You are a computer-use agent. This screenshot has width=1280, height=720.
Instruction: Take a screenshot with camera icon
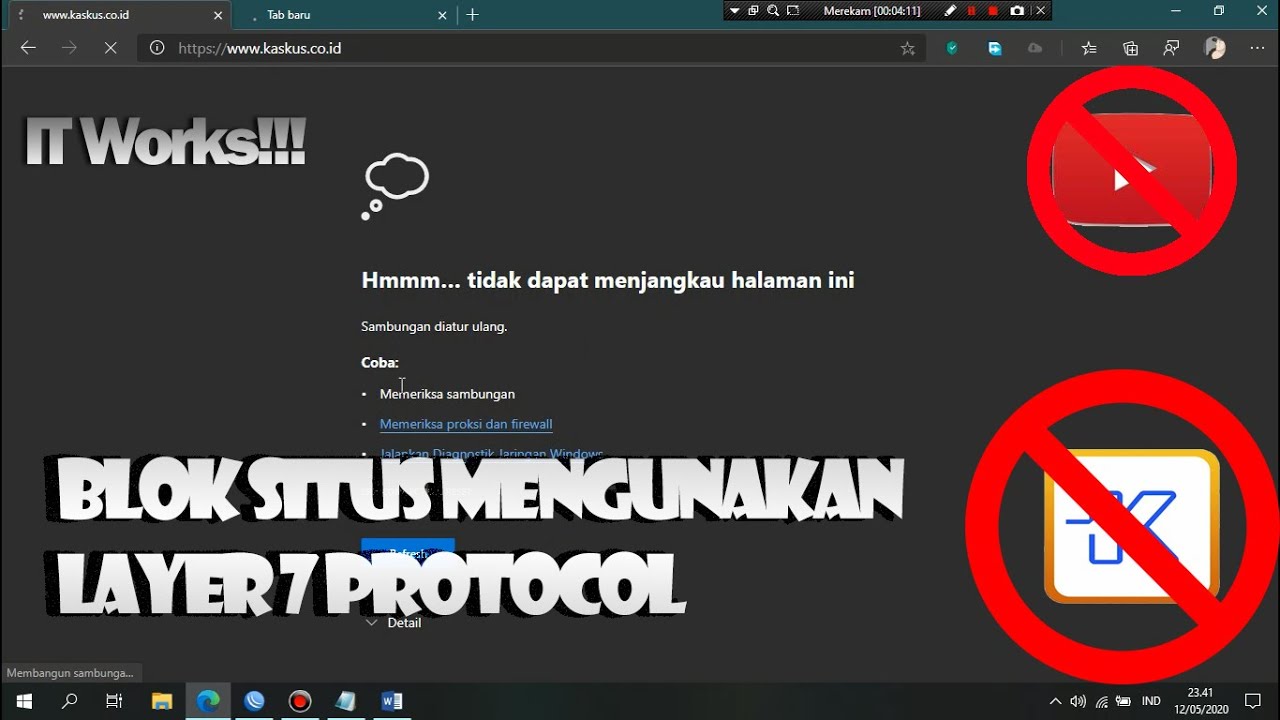coord(1017,11)
